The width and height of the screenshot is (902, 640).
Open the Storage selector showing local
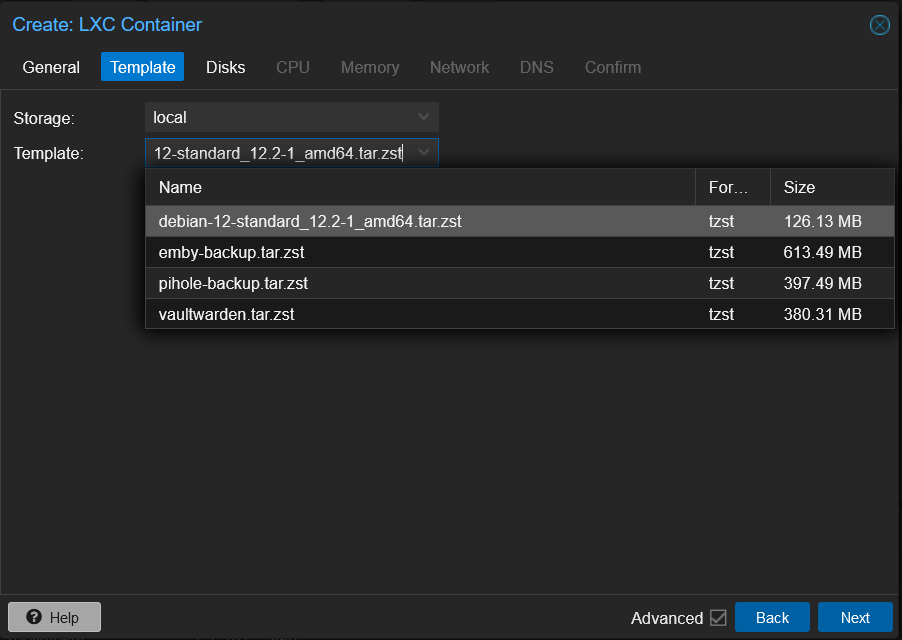[290, 117]
